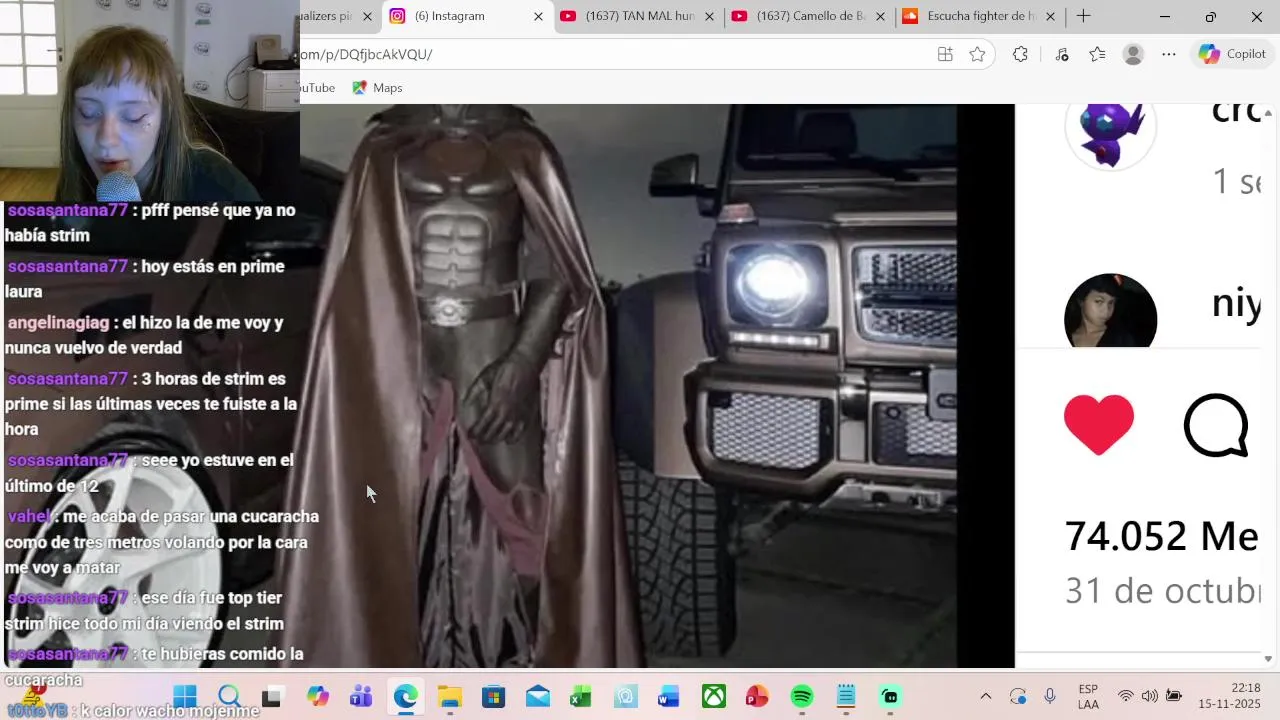Open the light-blue app icon next to Excel
Image resolution: width=1280 pixels, height=720 pixels.
tap(625, 696)
